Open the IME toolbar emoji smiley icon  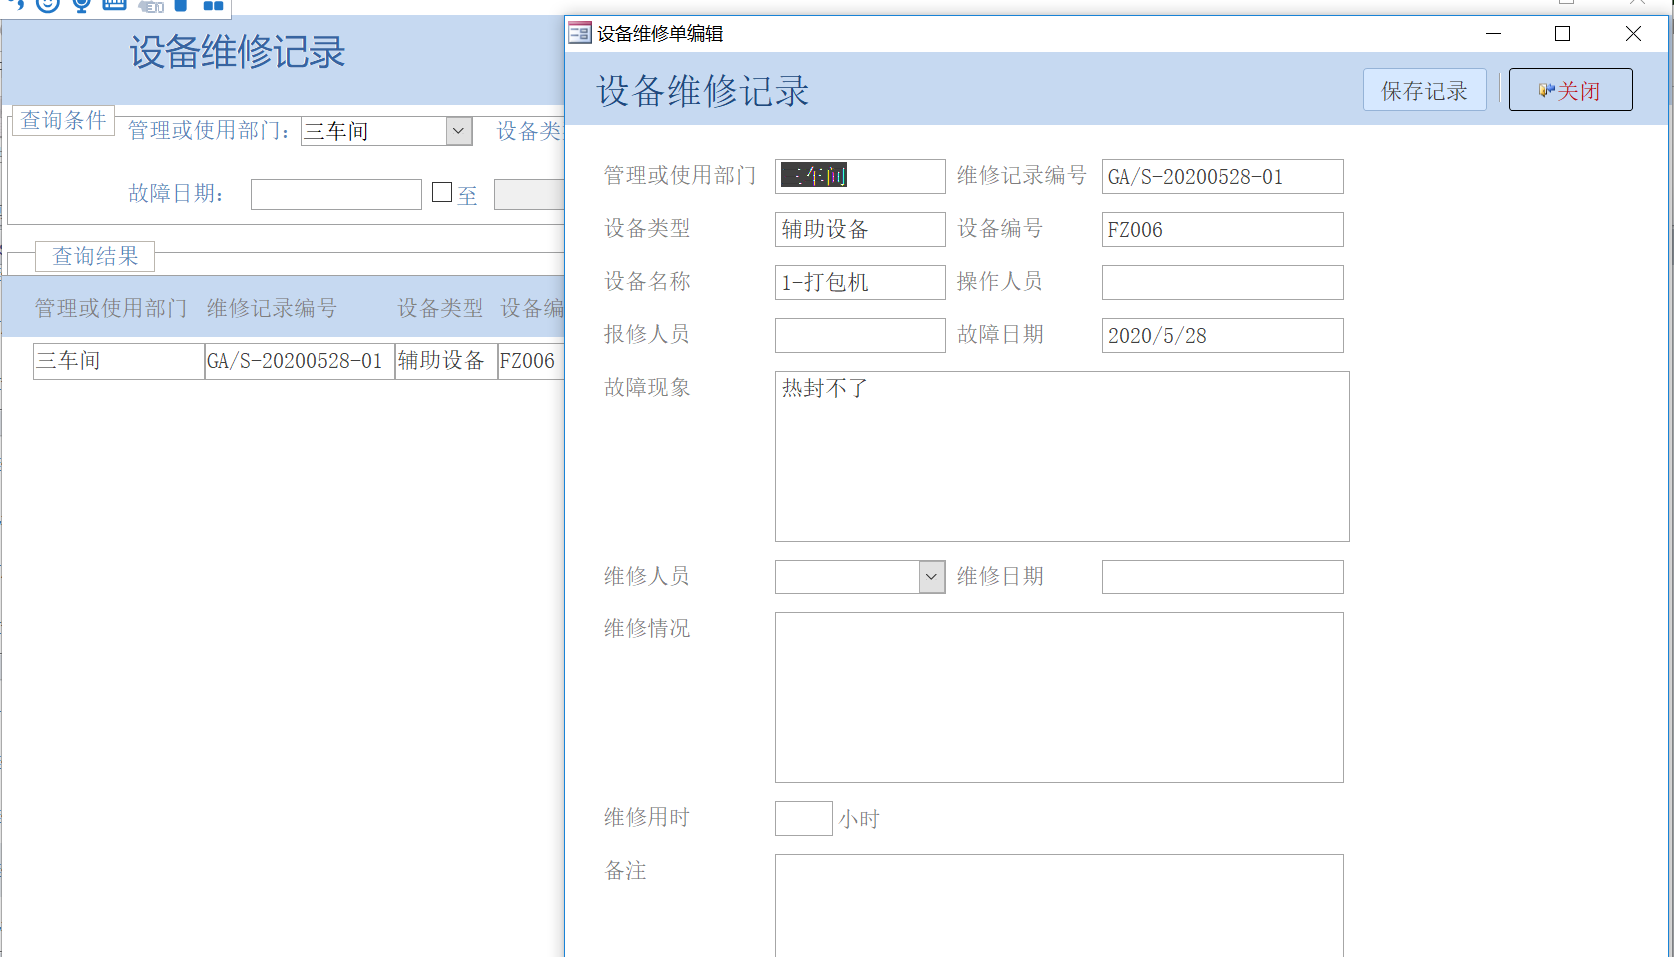coord(47,4)
